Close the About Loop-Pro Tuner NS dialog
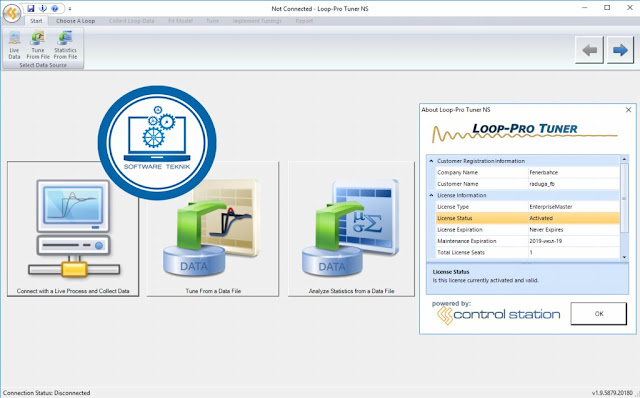The height and width of the screenshot is (398, 640). point(629,110)
